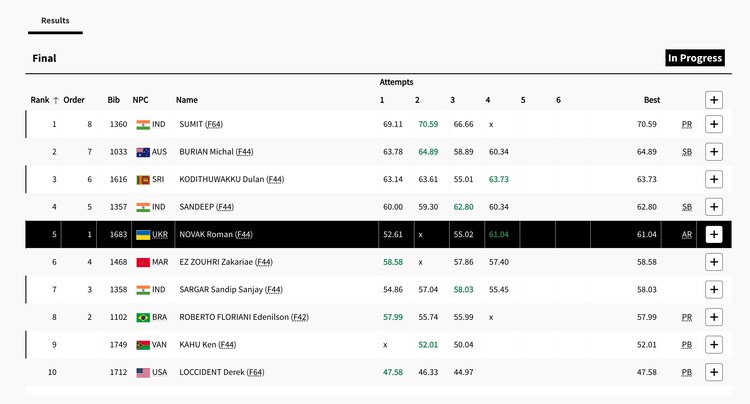Click Morocco flag in EZ ZOUHRI row

142,262
